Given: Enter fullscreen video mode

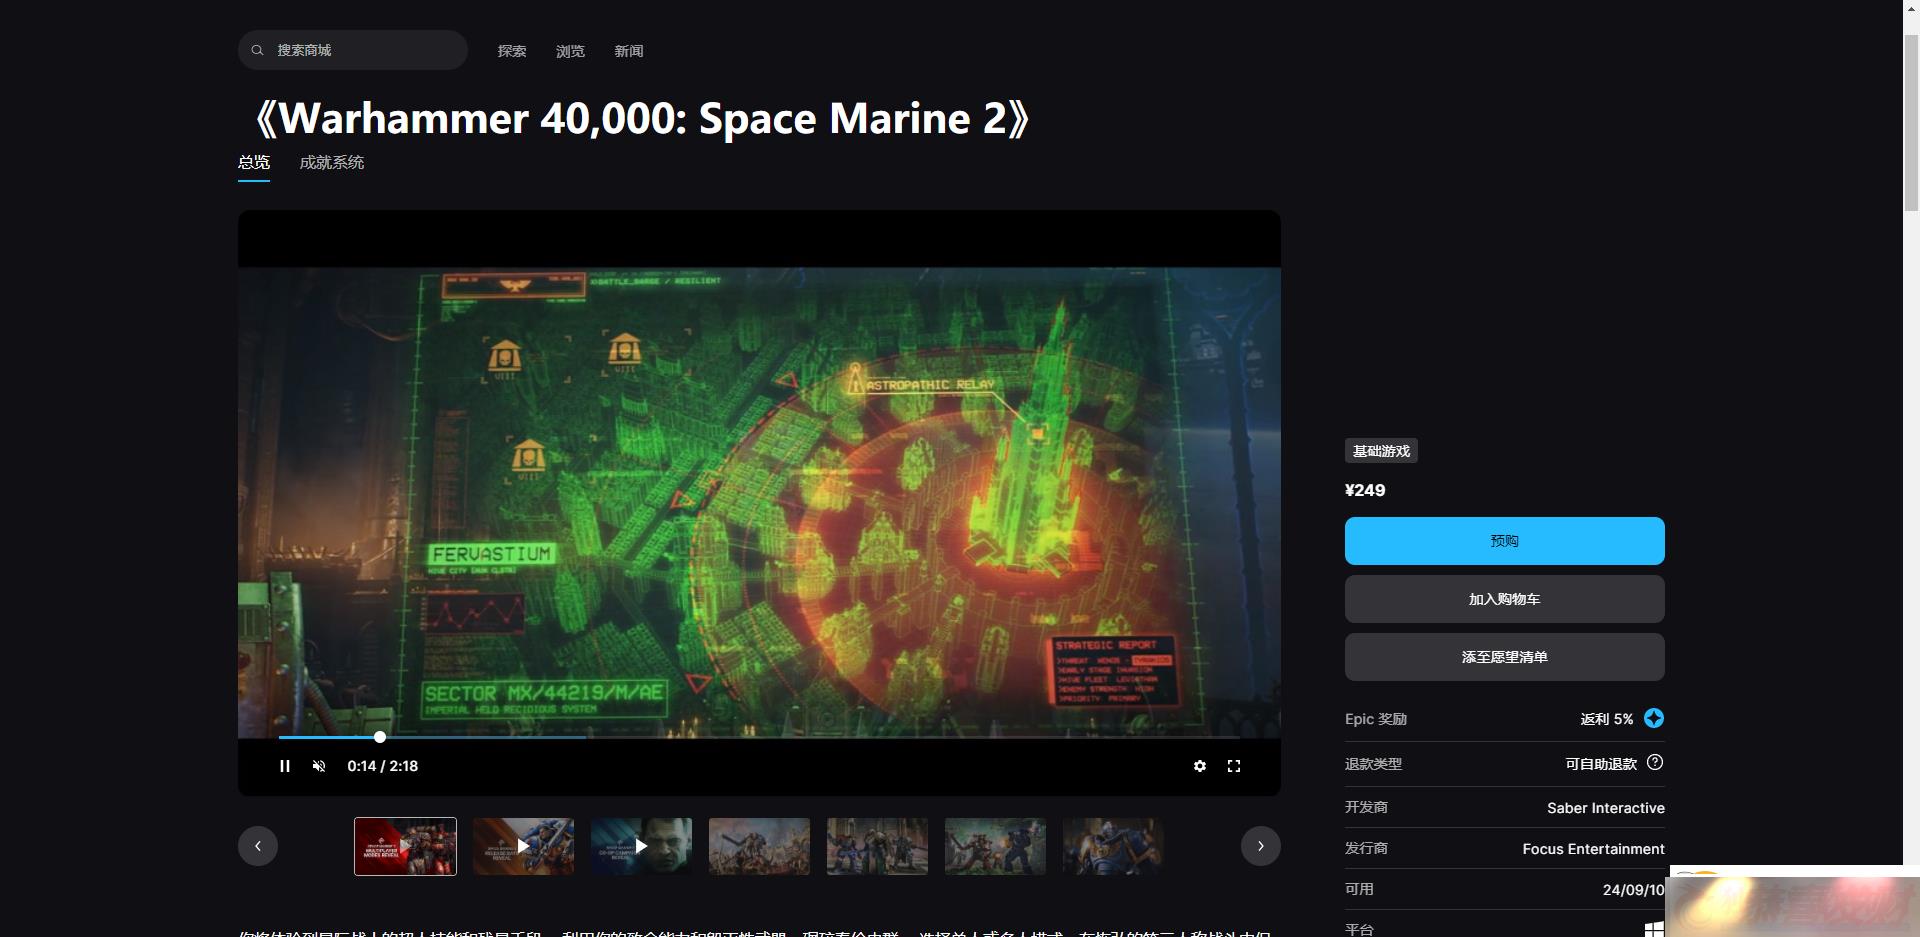Looking at the screenshot, I should click(x=1234, y=766).
